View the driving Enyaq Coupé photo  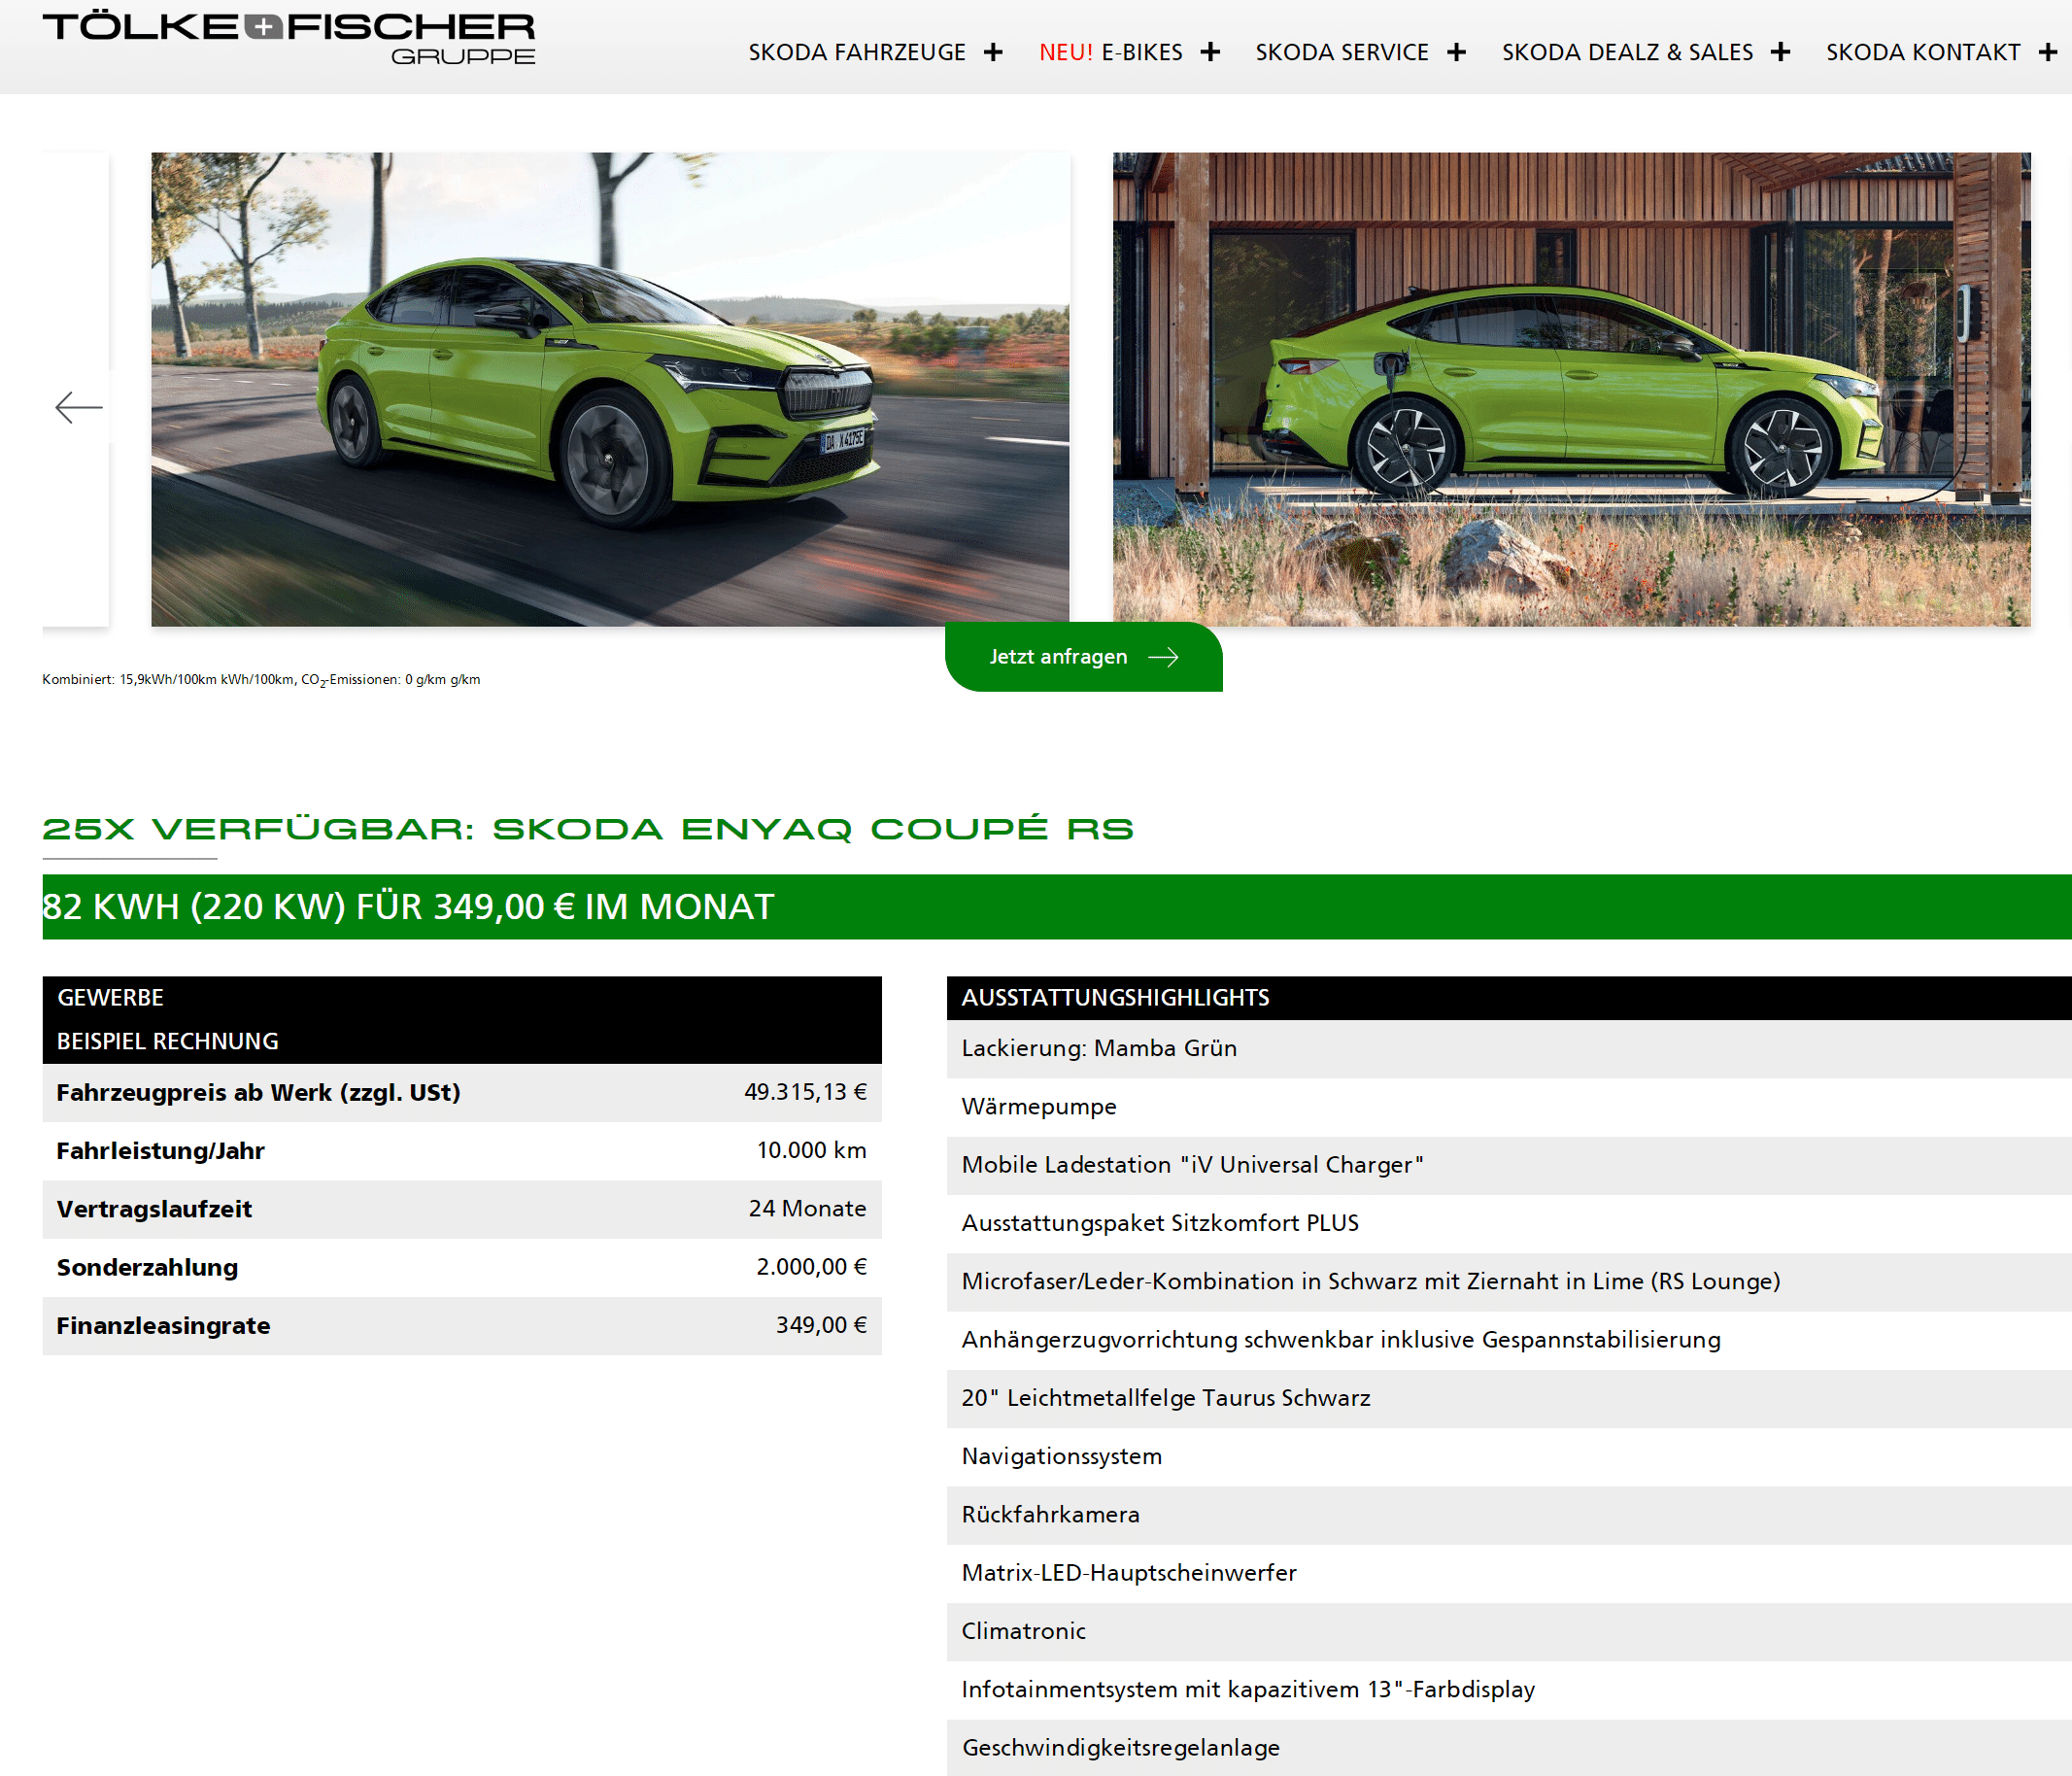click(x=610, y=389)
